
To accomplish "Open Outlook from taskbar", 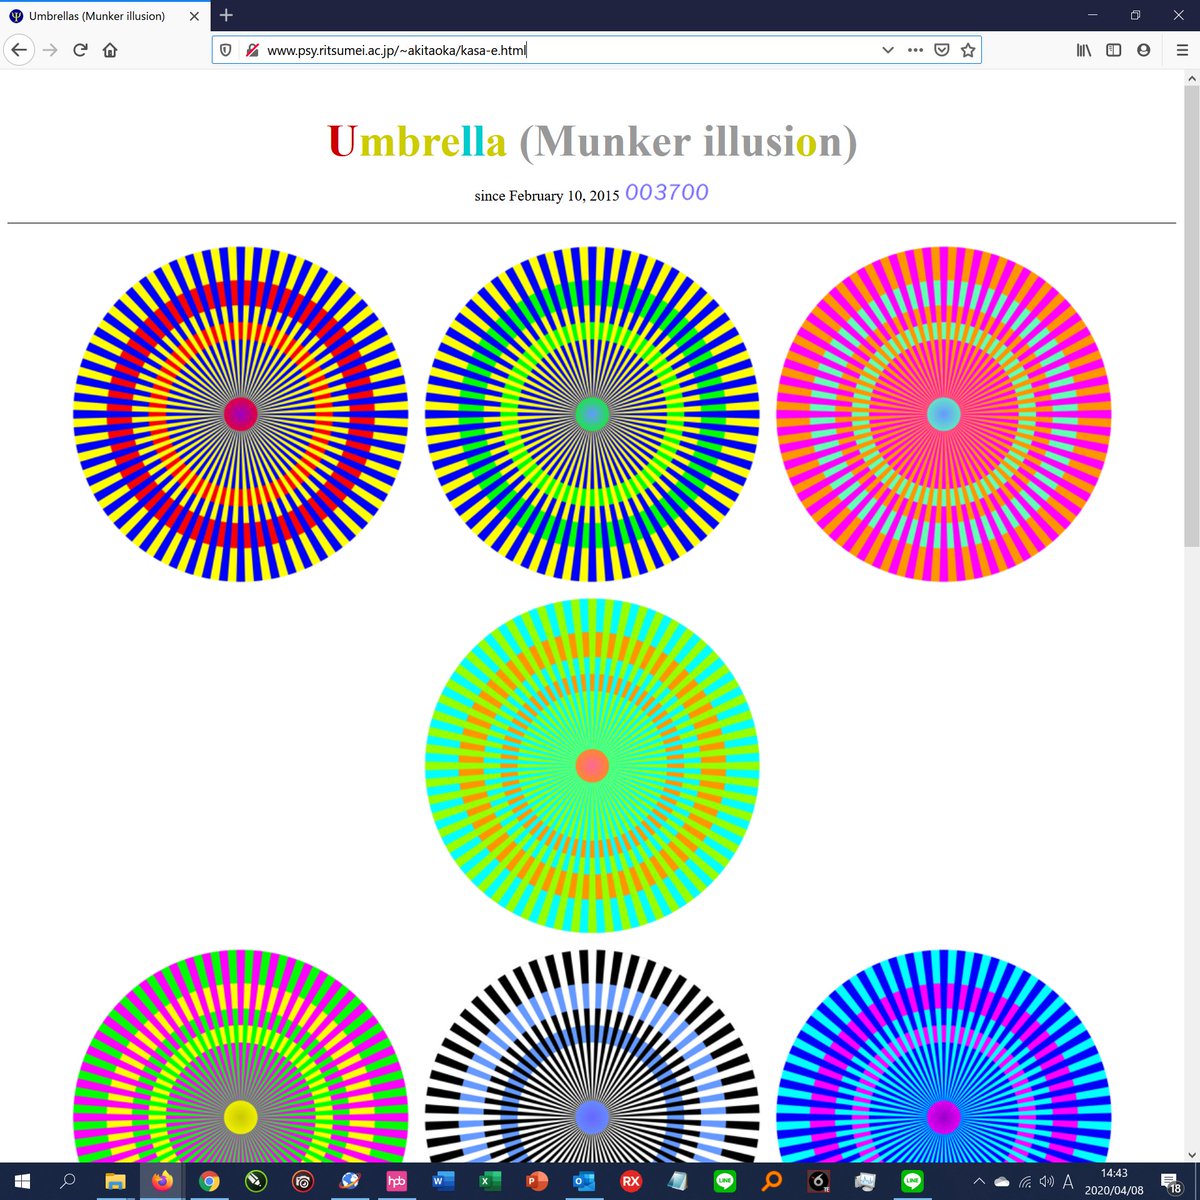I will point(584,1181).
